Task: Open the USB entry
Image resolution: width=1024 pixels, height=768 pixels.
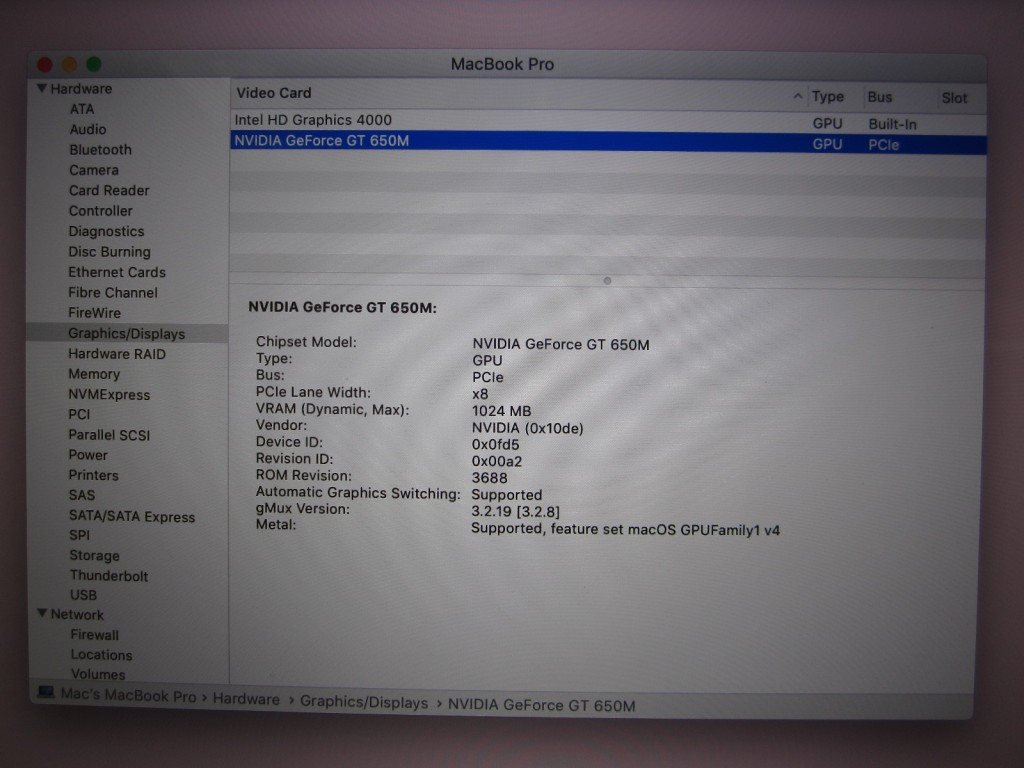Action: click(84, 595)
